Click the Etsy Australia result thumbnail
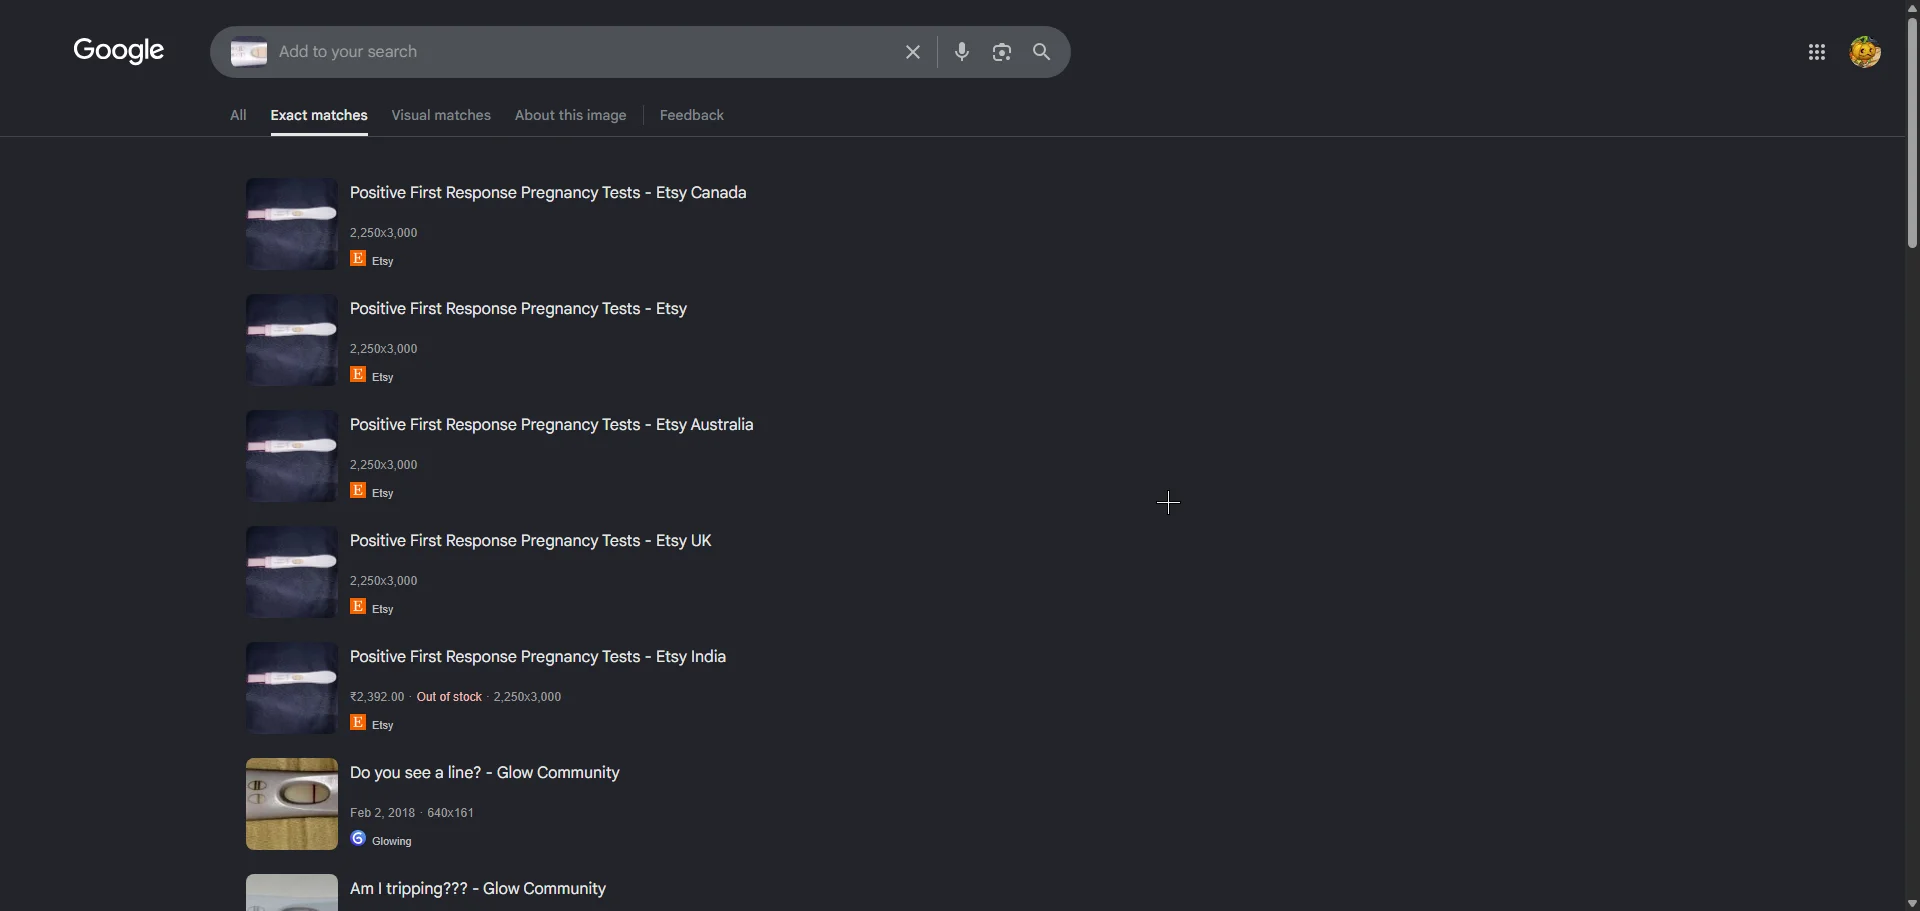 292,456
